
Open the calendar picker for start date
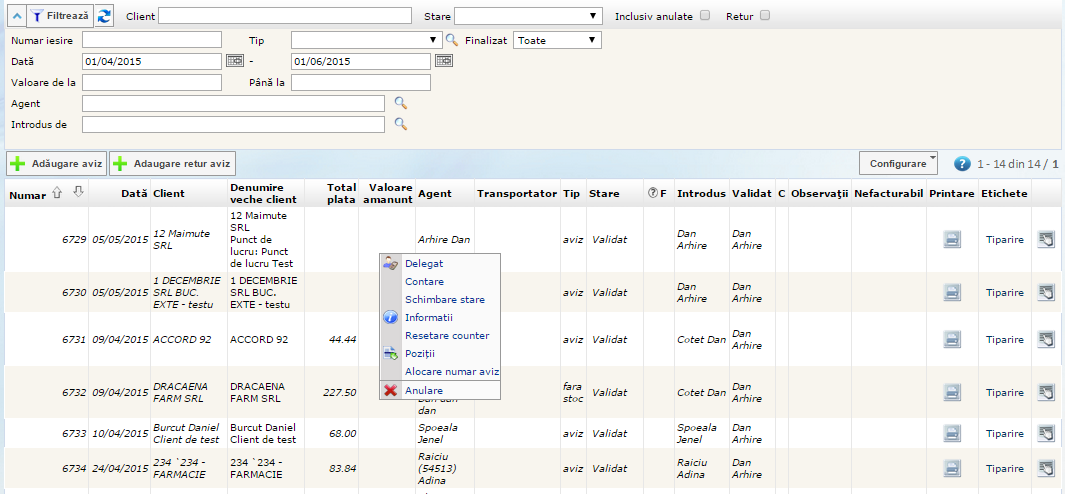pos(235,61)
